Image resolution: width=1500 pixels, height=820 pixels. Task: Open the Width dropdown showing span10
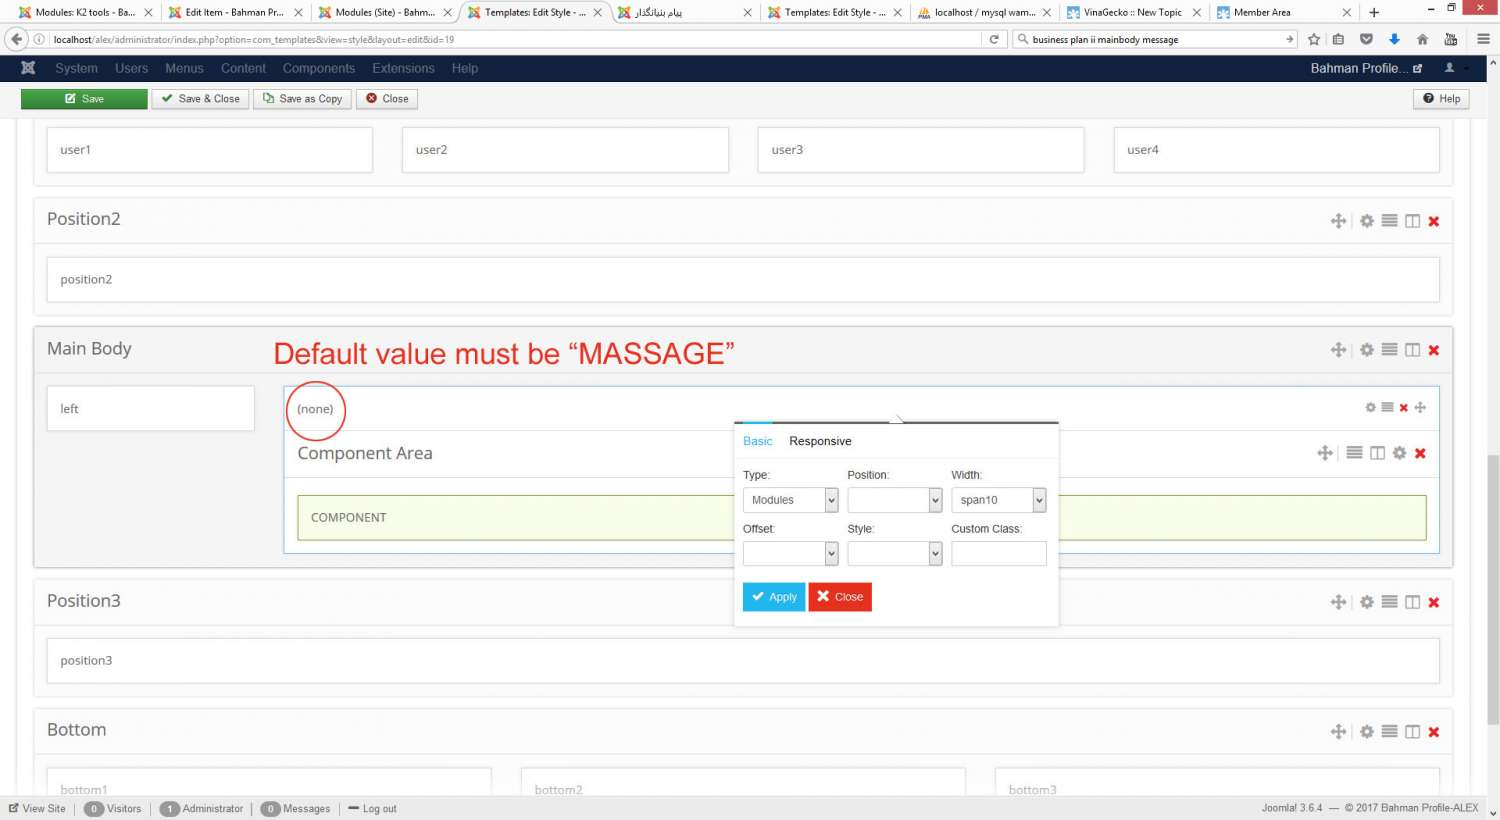(998, 500)
